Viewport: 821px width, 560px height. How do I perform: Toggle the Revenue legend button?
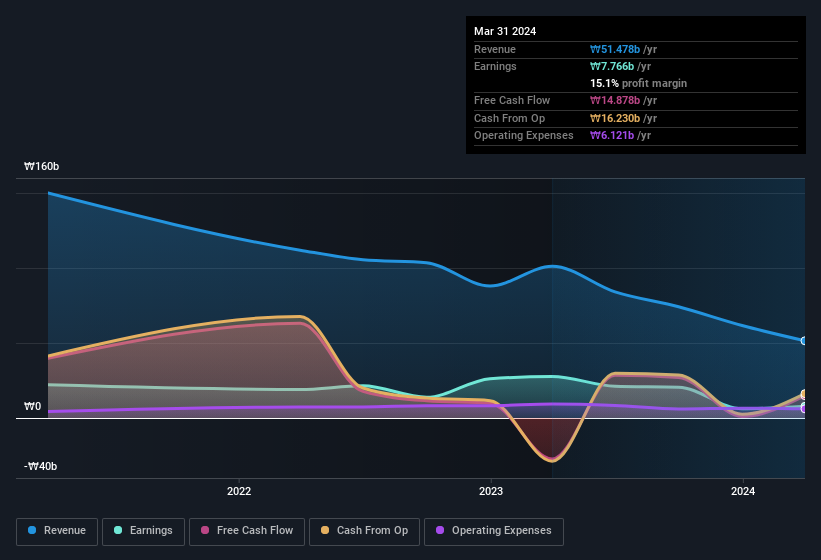[x=57, y=531]
